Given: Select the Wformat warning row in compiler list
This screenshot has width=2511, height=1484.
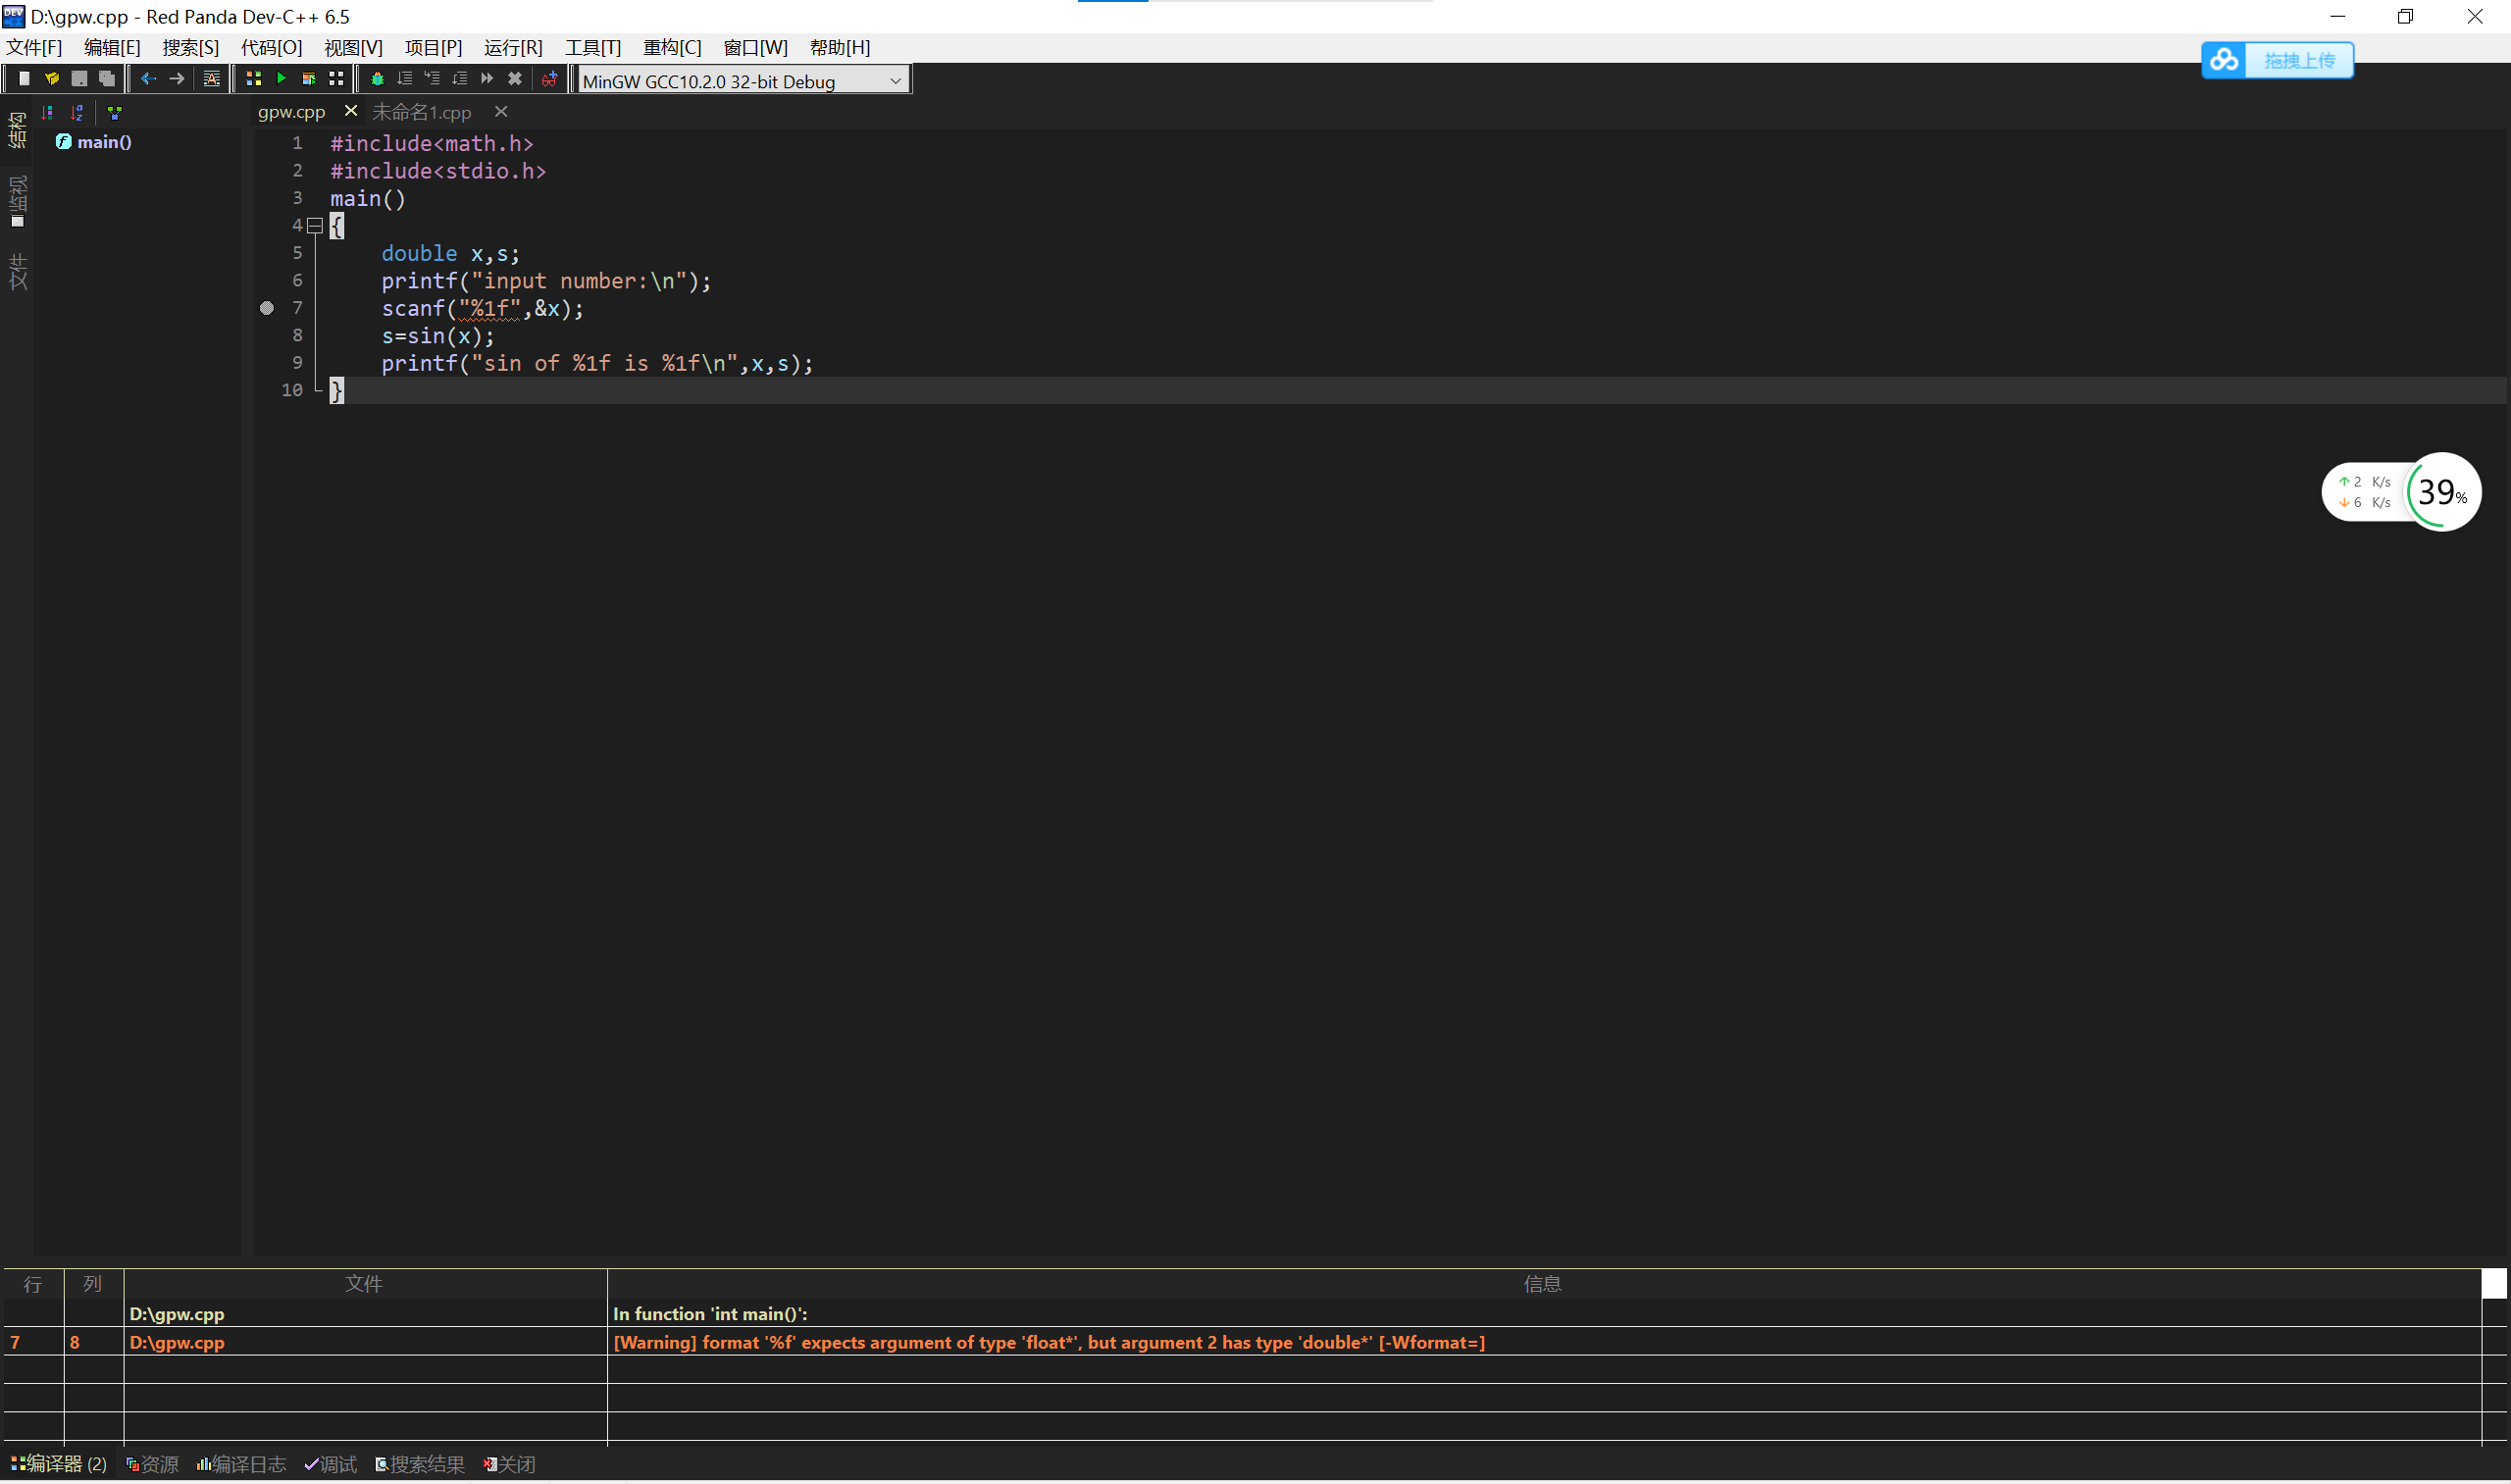Looking at the screenshot, I should 1047,1343.
